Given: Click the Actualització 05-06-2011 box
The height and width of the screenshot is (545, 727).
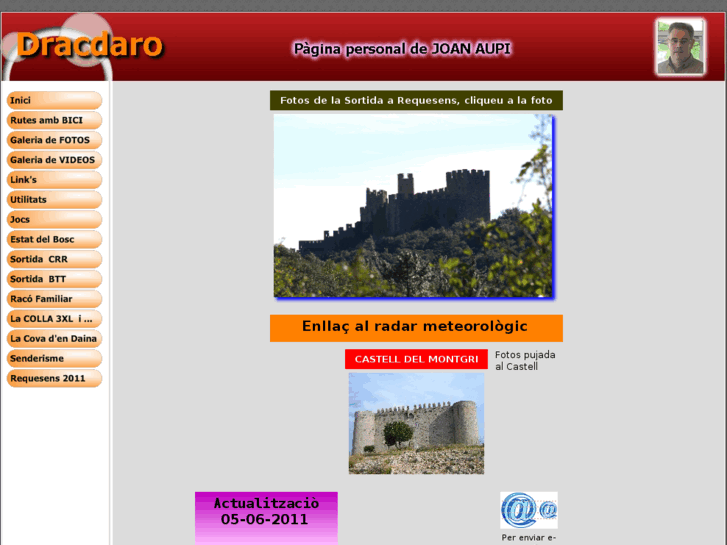Looking at the screenshot, I should pos(266,518).
